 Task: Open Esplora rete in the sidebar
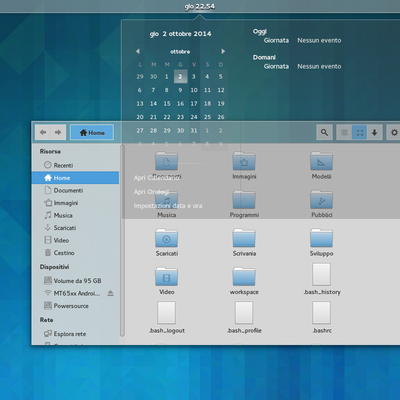coord(75,334)
